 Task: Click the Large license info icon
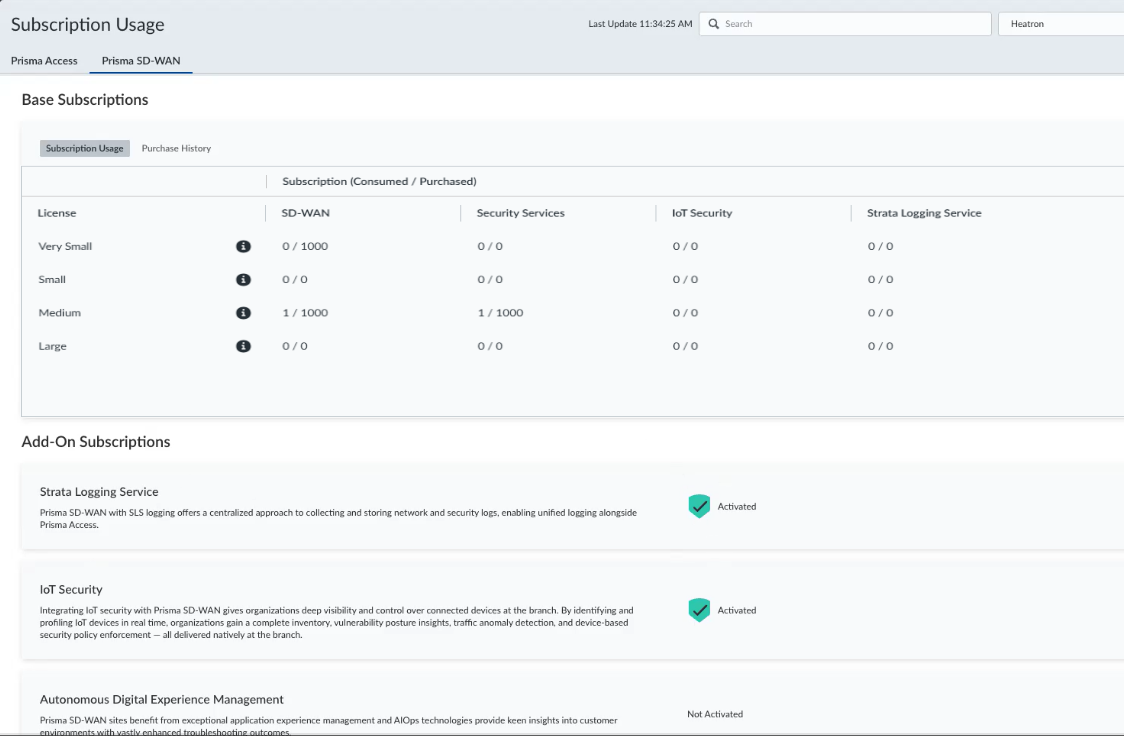pyautogui.click(x=243, y=346)
